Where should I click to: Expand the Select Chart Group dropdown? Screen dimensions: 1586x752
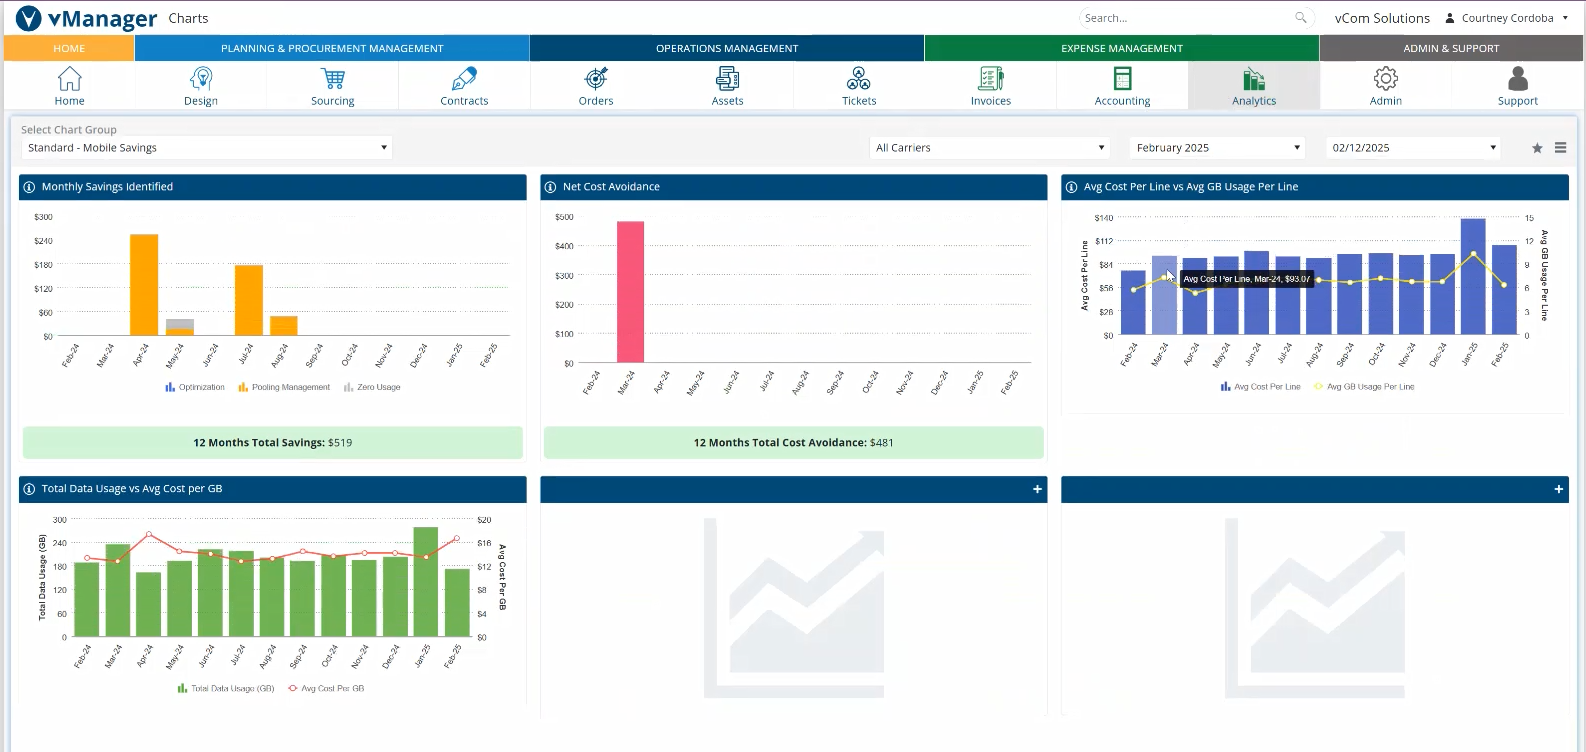click(206, 148)
